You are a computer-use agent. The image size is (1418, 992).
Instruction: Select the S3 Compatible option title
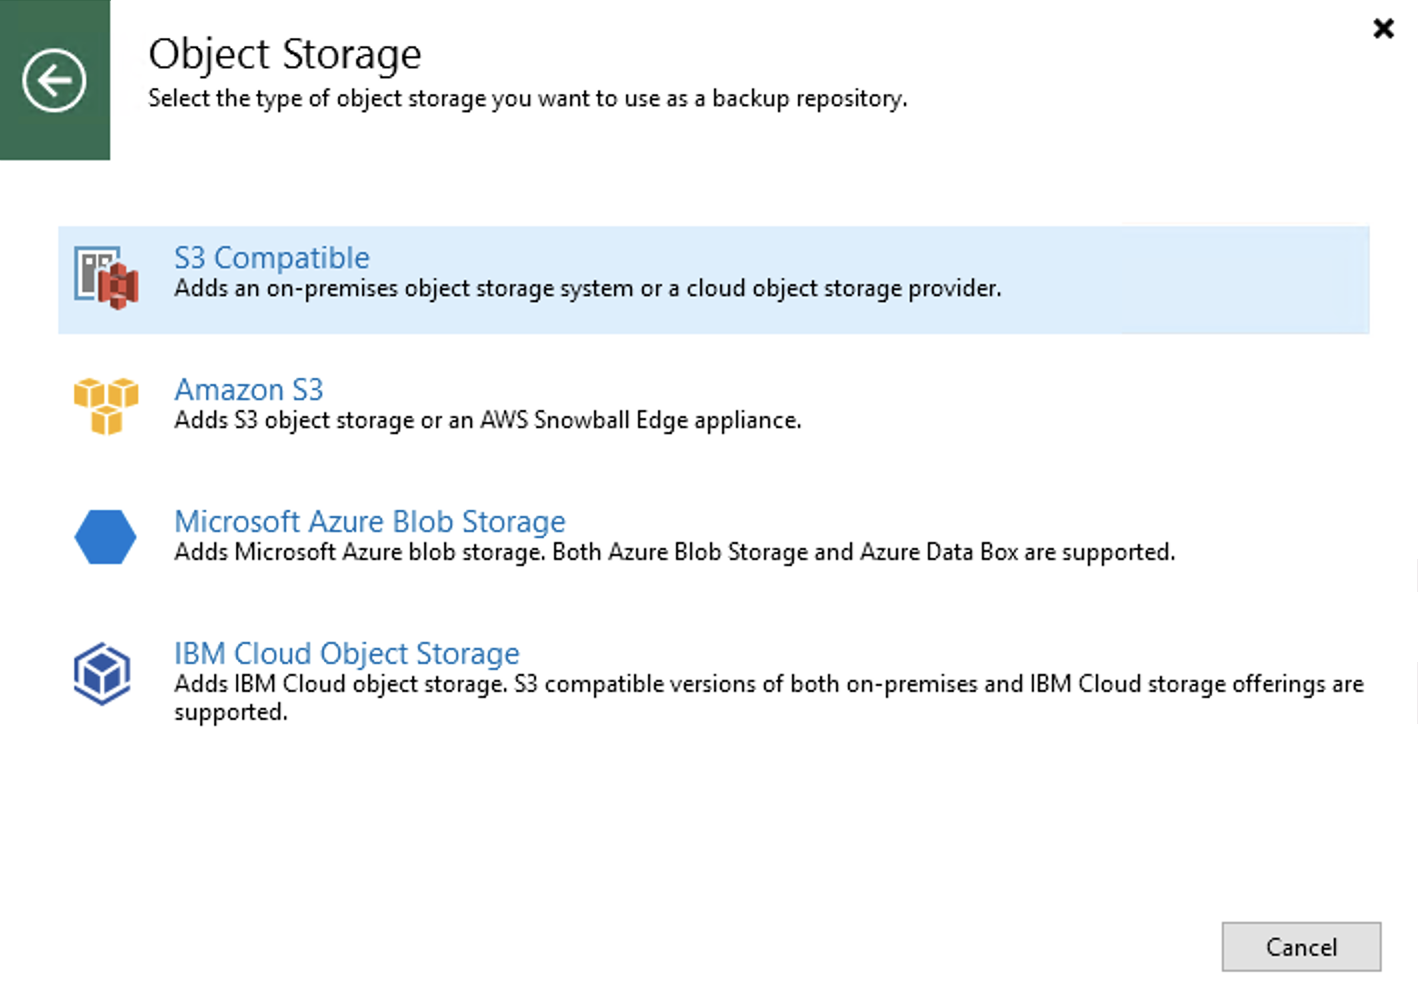coord(272,258)
